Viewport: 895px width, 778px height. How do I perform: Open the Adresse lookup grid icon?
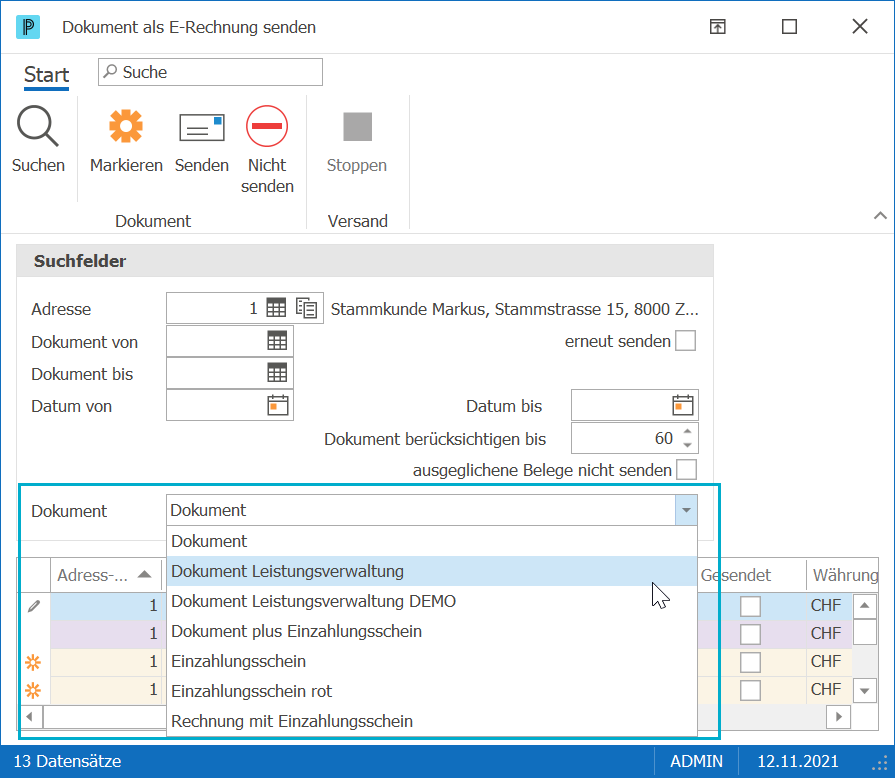tap(276, 308)
